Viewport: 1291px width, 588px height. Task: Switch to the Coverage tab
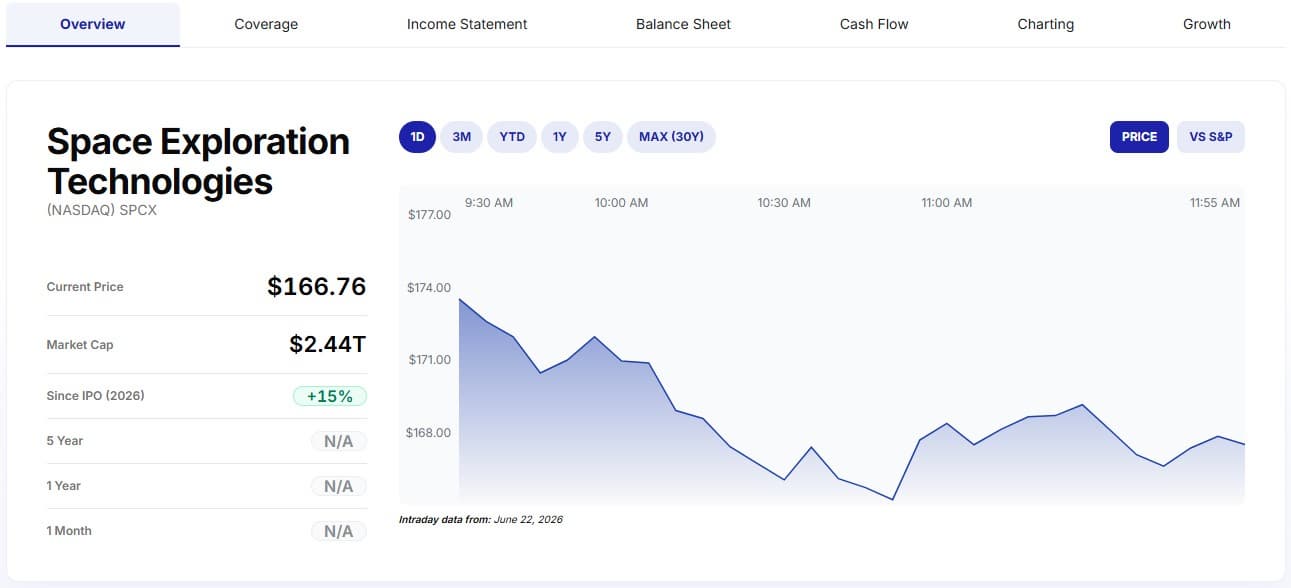click(x=266, y=24)
